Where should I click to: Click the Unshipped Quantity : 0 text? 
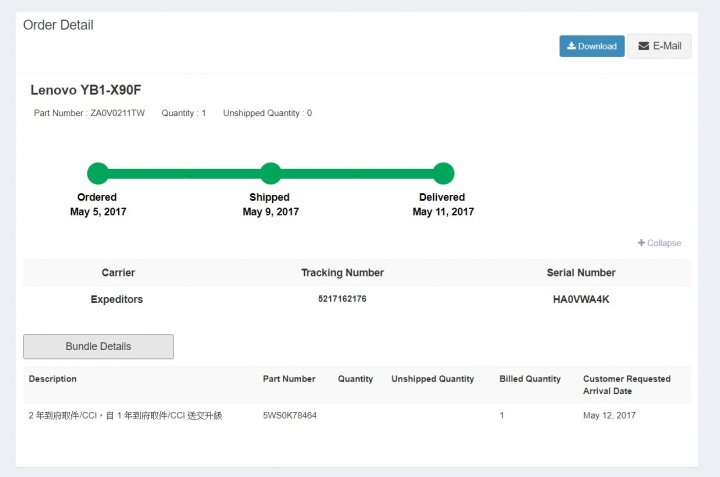click(267, 113)
